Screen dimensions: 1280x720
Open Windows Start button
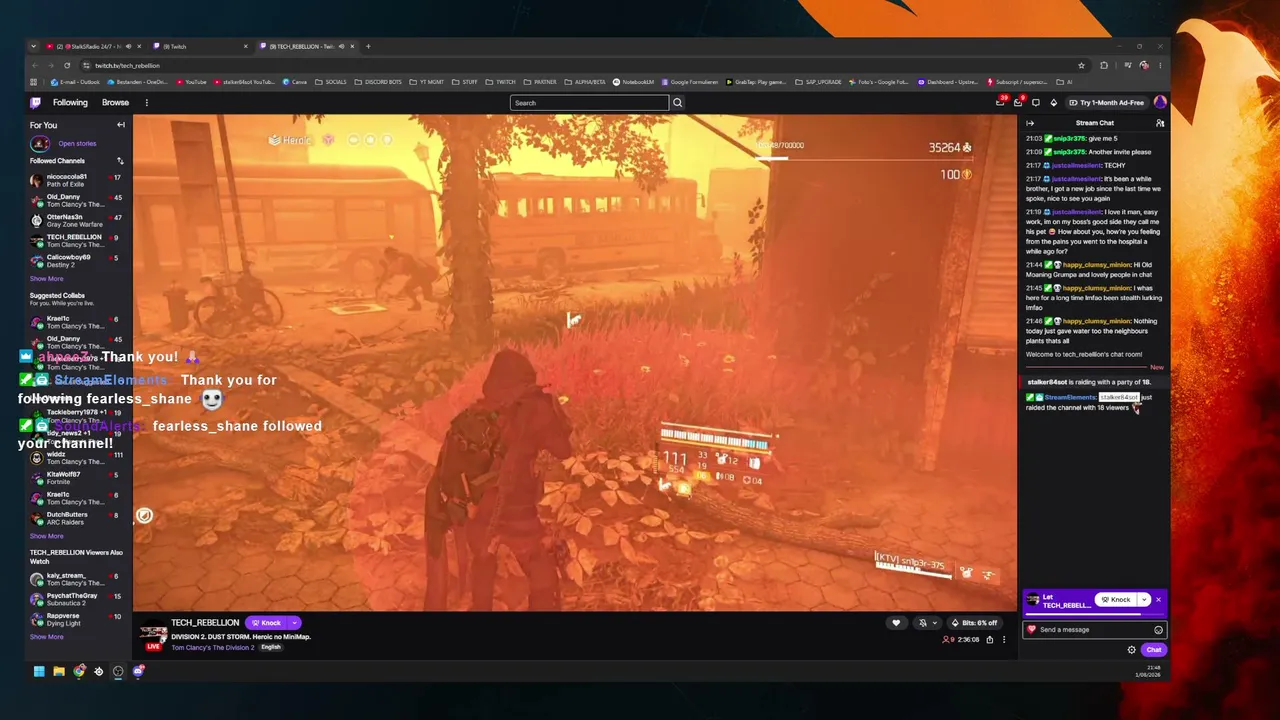tap(39, 671)
